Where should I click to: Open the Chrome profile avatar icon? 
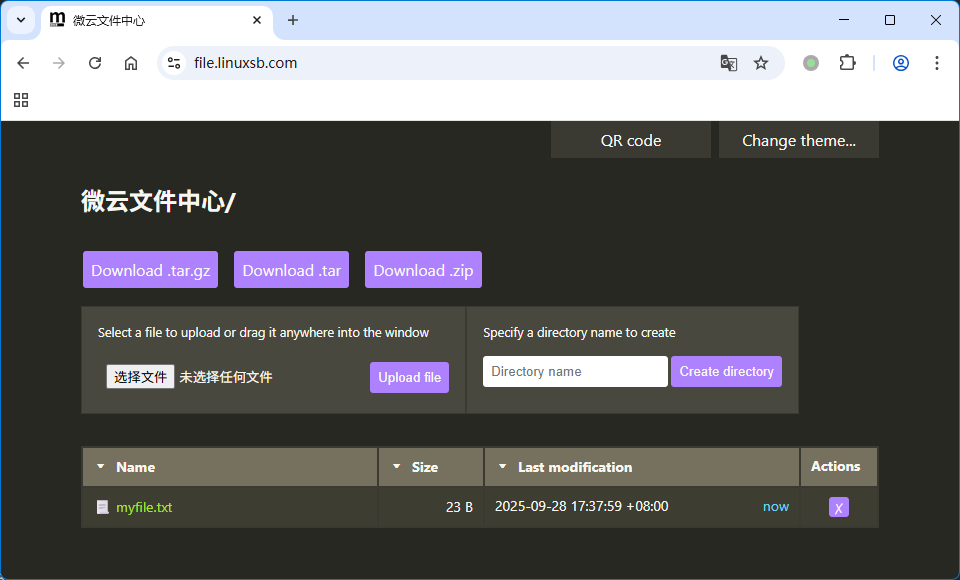(901, 63)
